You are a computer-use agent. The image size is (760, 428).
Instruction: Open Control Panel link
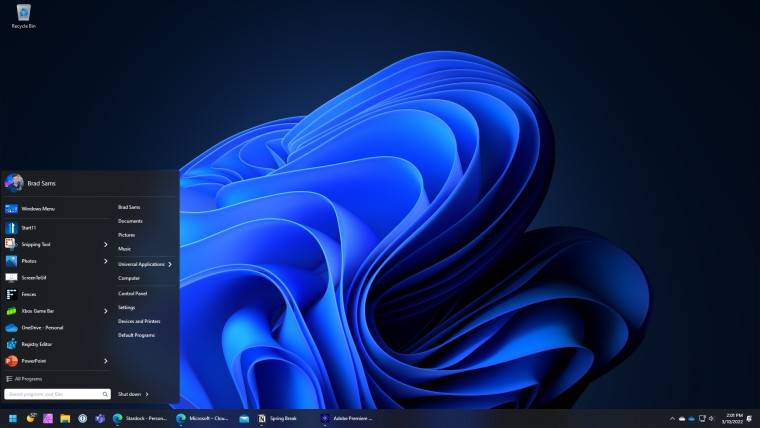[132, 294]
